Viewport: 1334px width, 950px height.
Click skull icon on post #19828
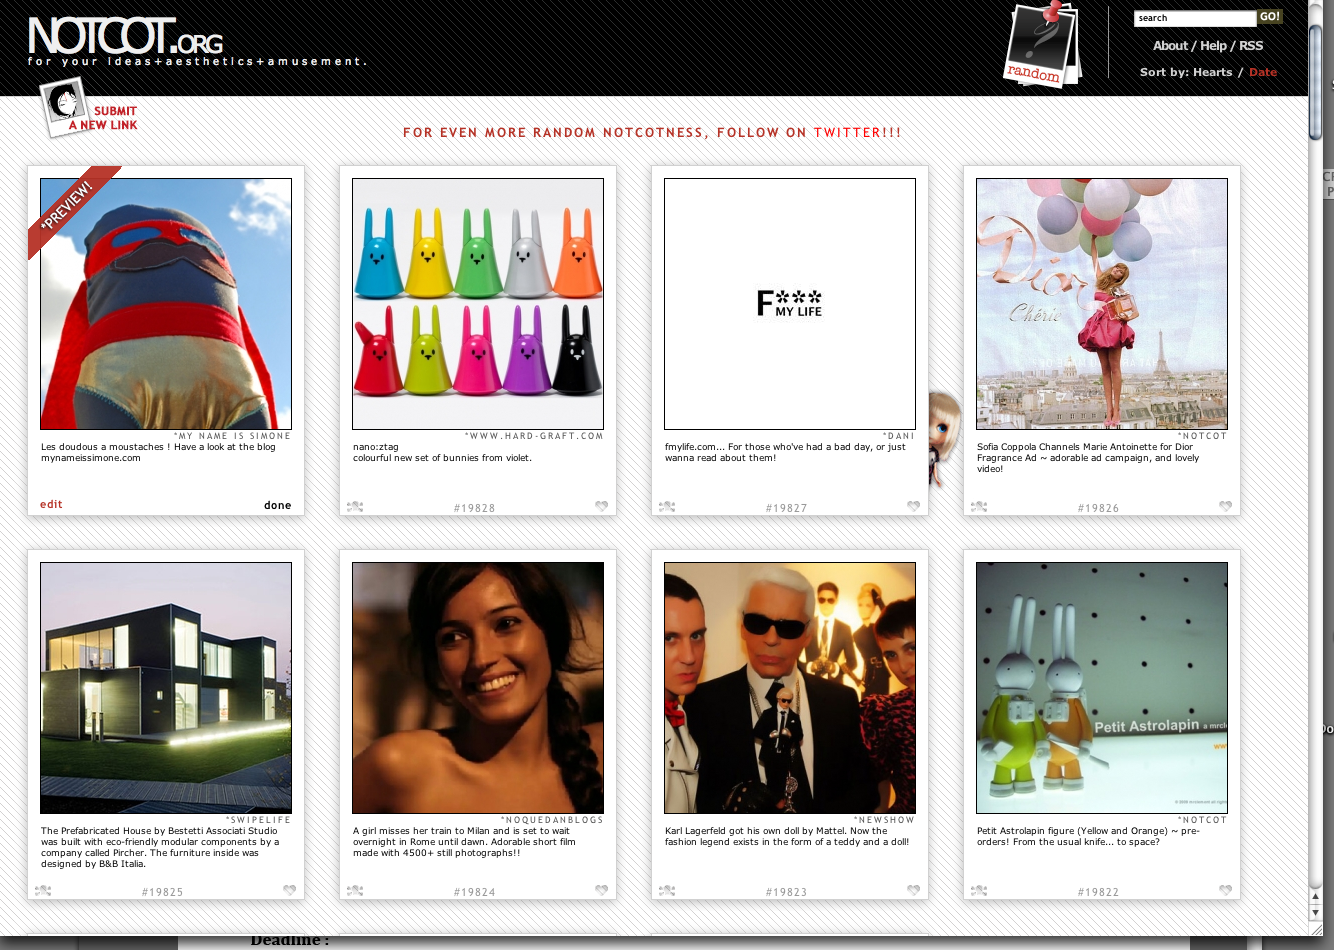tap(355, 507)
